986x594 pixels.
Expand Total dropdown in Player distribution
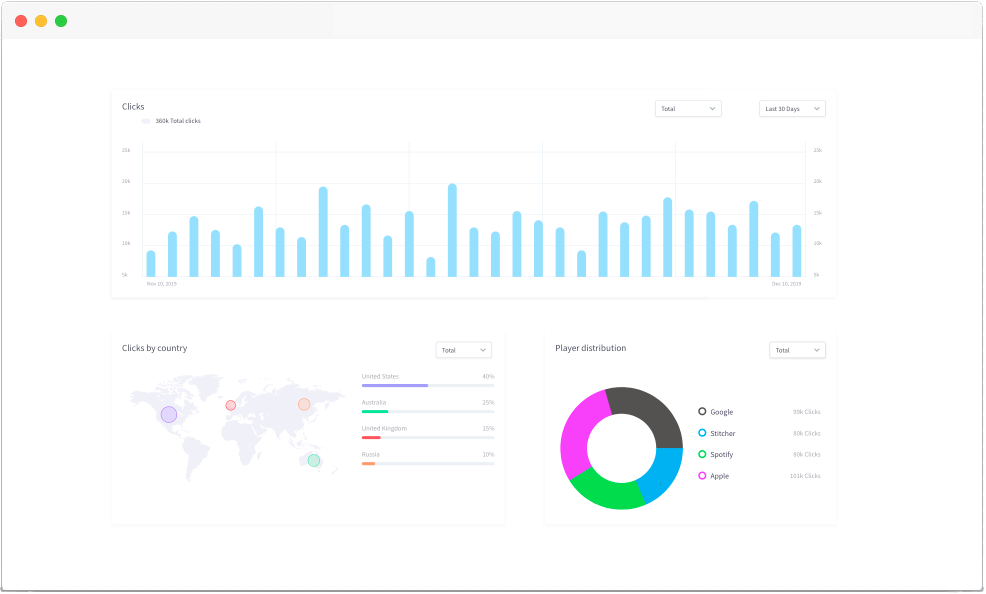[797, 350]
